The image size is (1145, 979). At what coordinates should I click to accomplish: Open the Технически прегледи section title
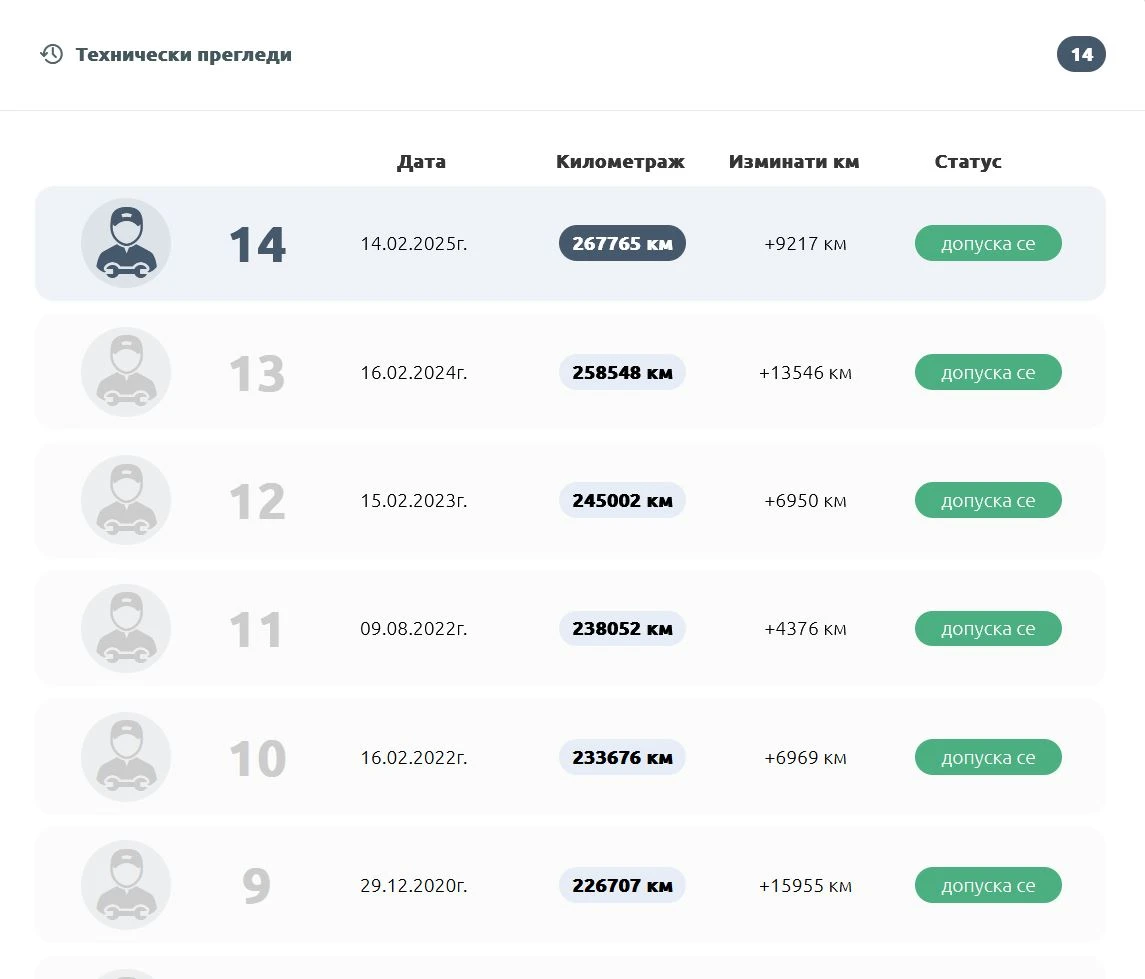click(184, 55)
